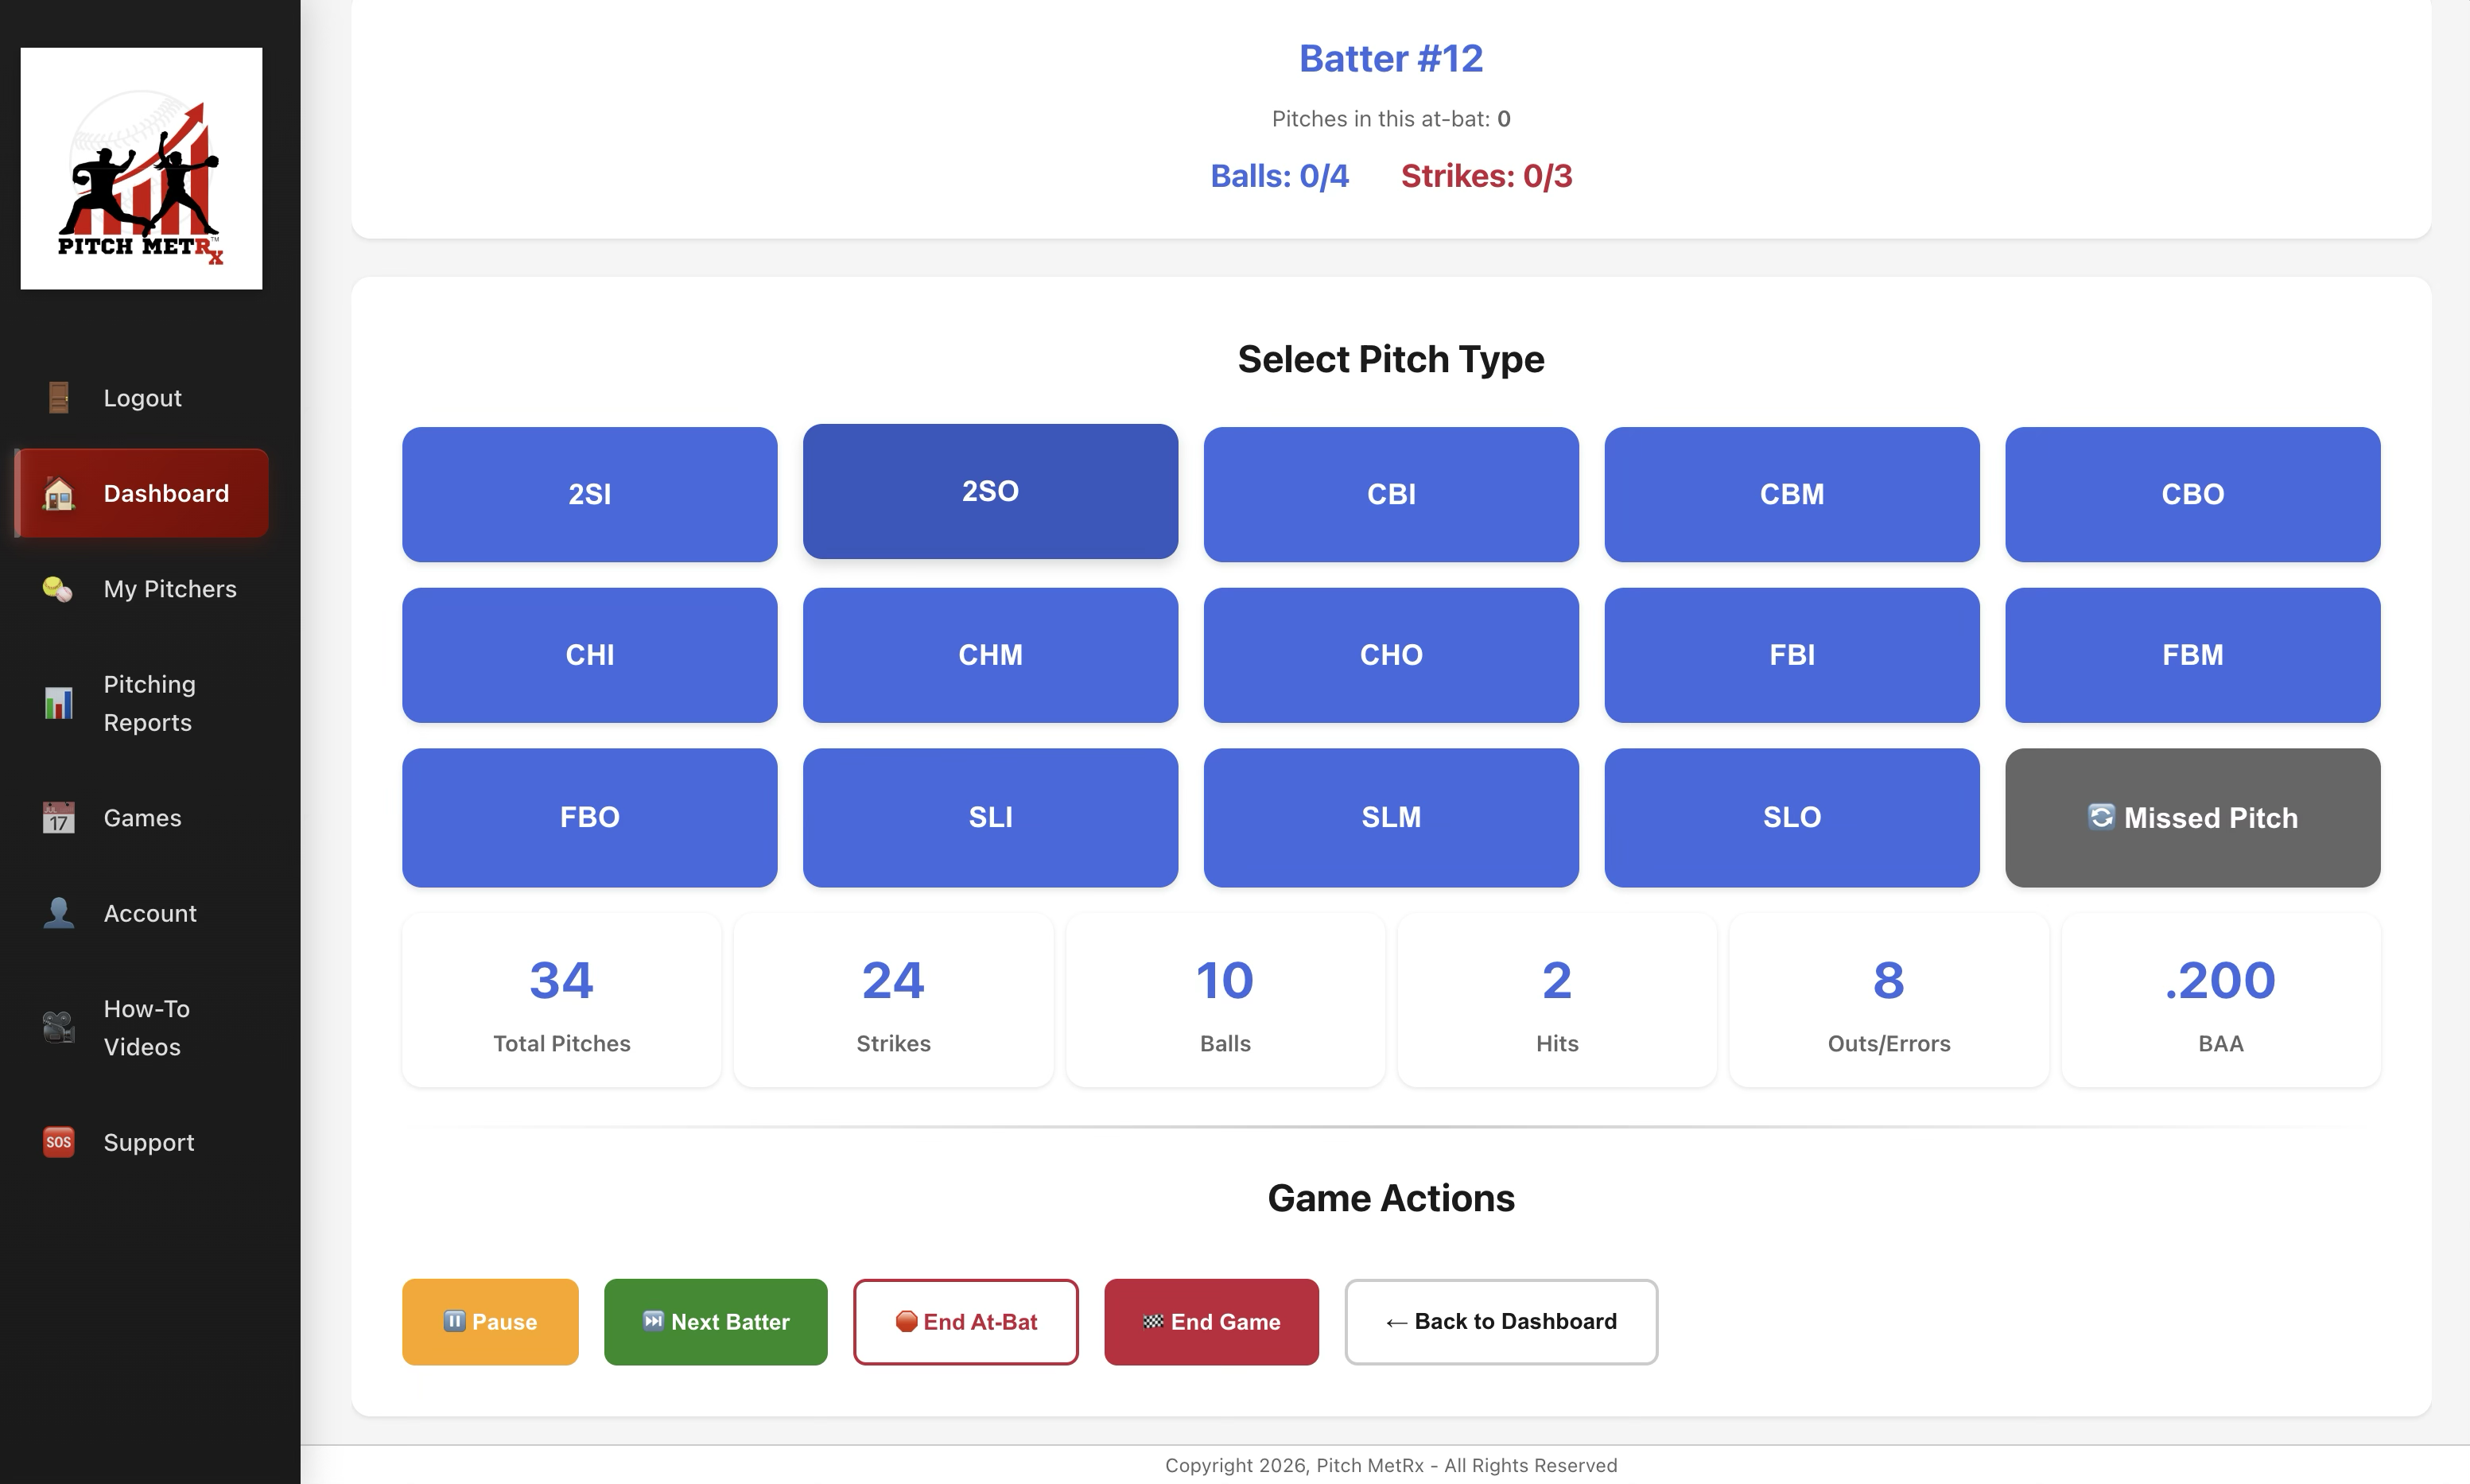Open My Pitchers via the balls icon
2470x1484 pixels.
tap(58, 589)
